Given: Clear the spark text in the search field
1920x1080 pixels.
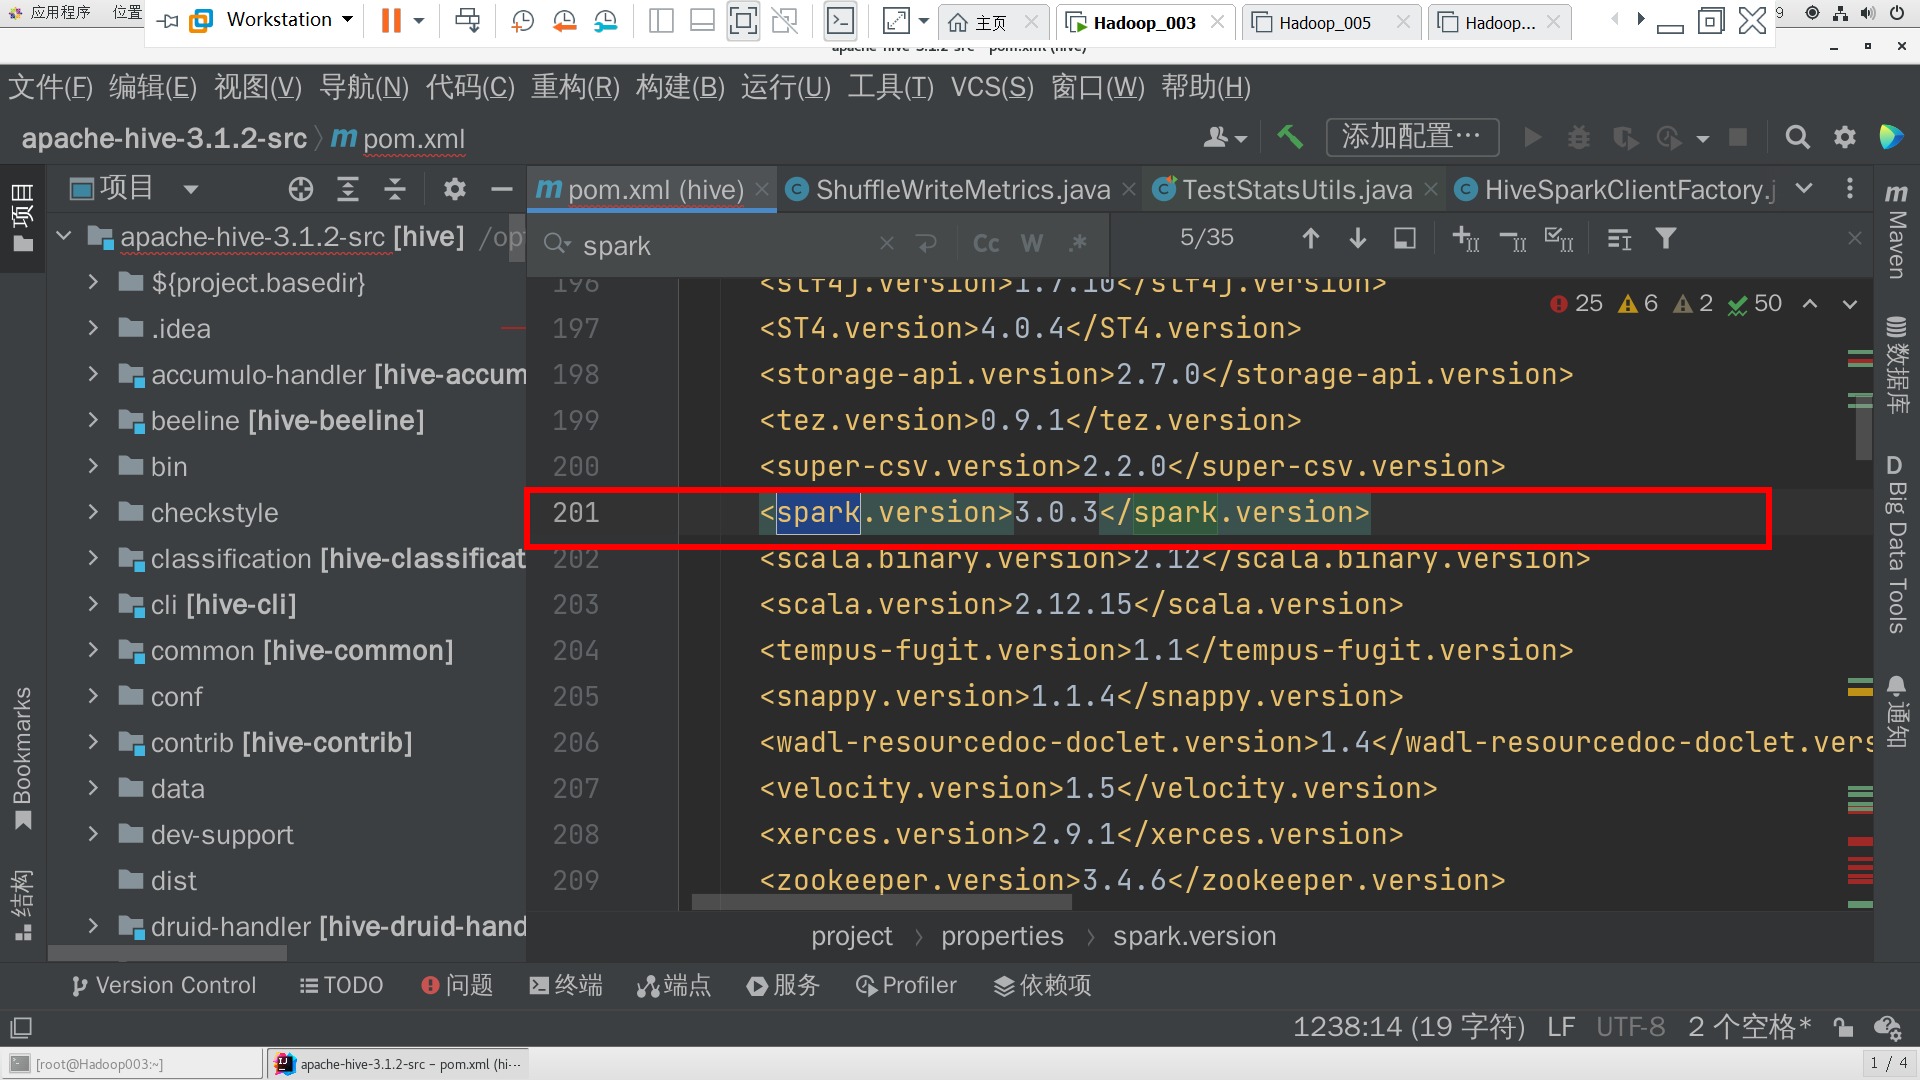Looking at the screenshot, I should pos(886,243).
